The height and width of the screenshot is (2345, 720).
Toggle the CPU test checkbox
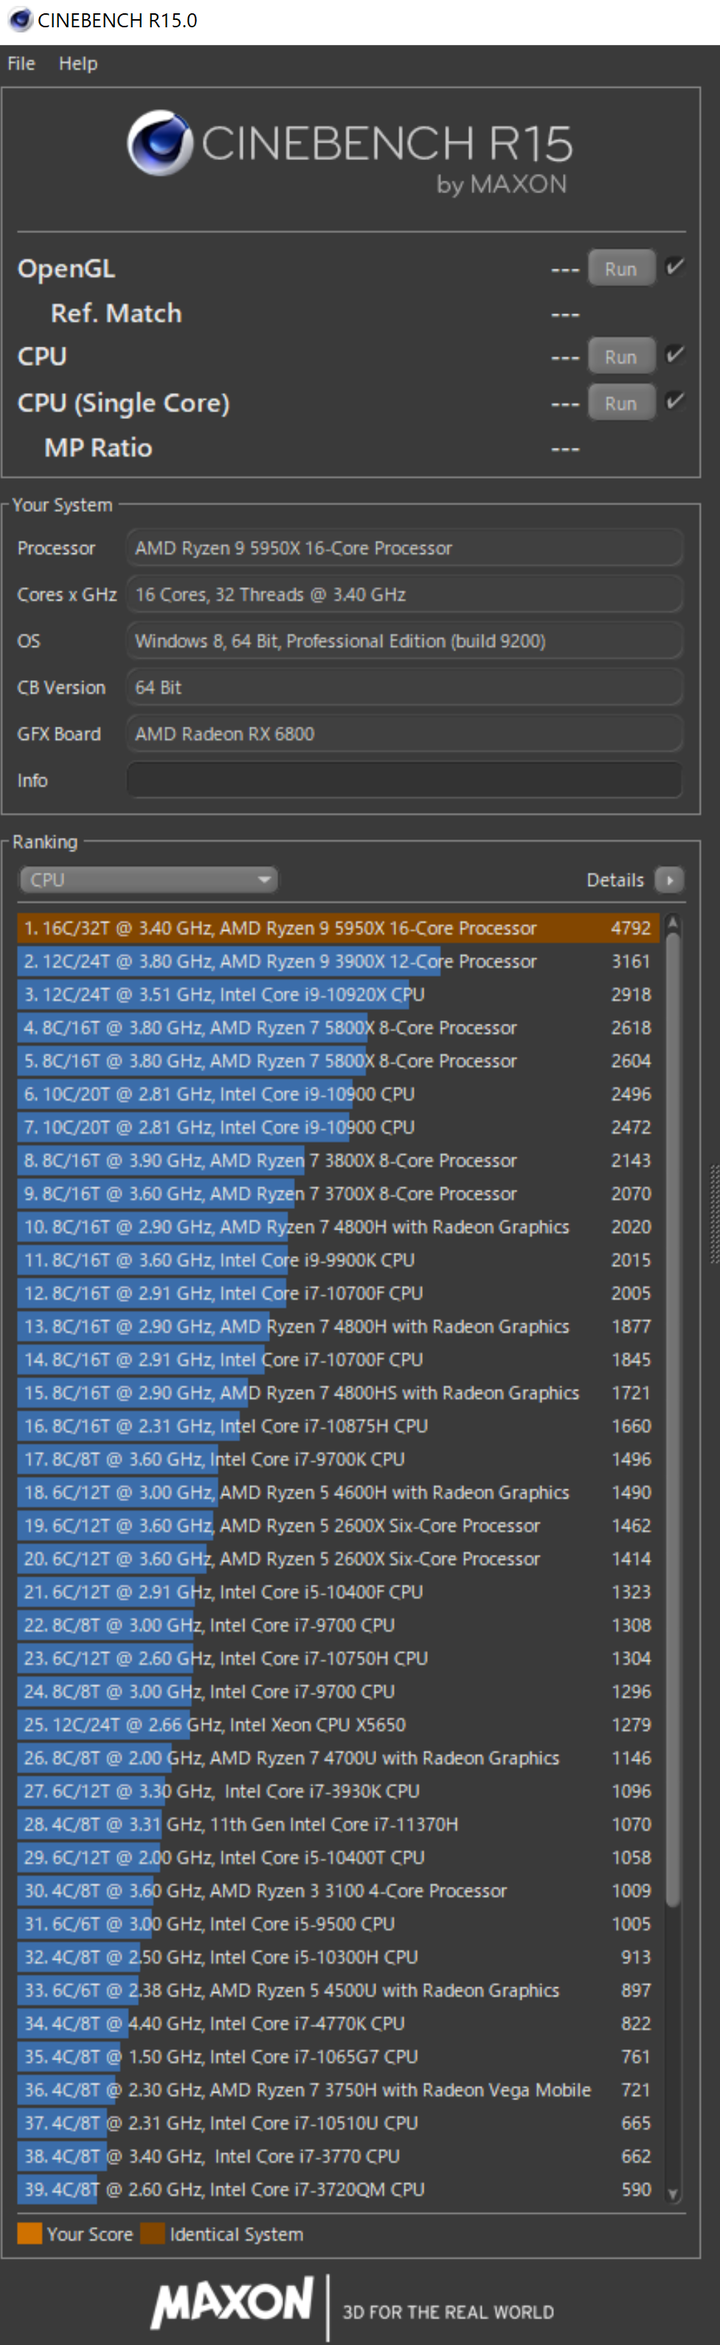675,355
